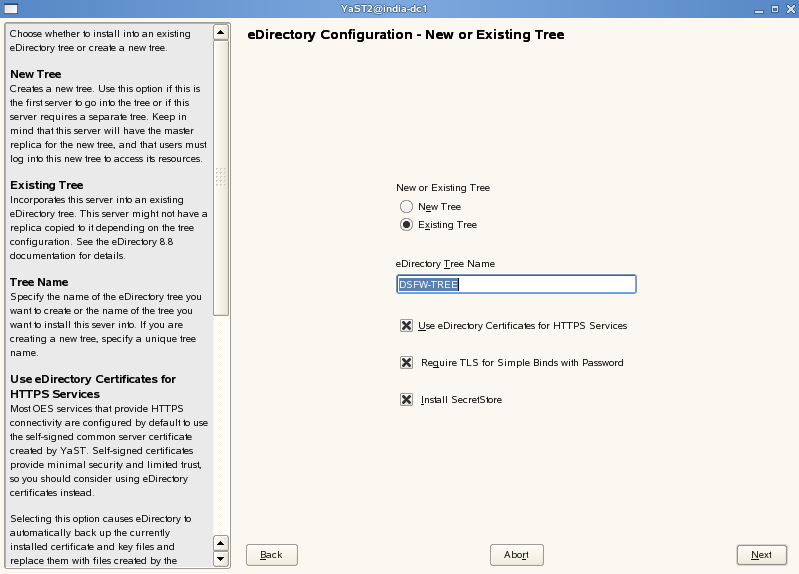This screenshot has width=799, height=574.
Task: Click the page title 'eDirectory Configuration - New or Existing Tree'
Action: coord(406,35)
